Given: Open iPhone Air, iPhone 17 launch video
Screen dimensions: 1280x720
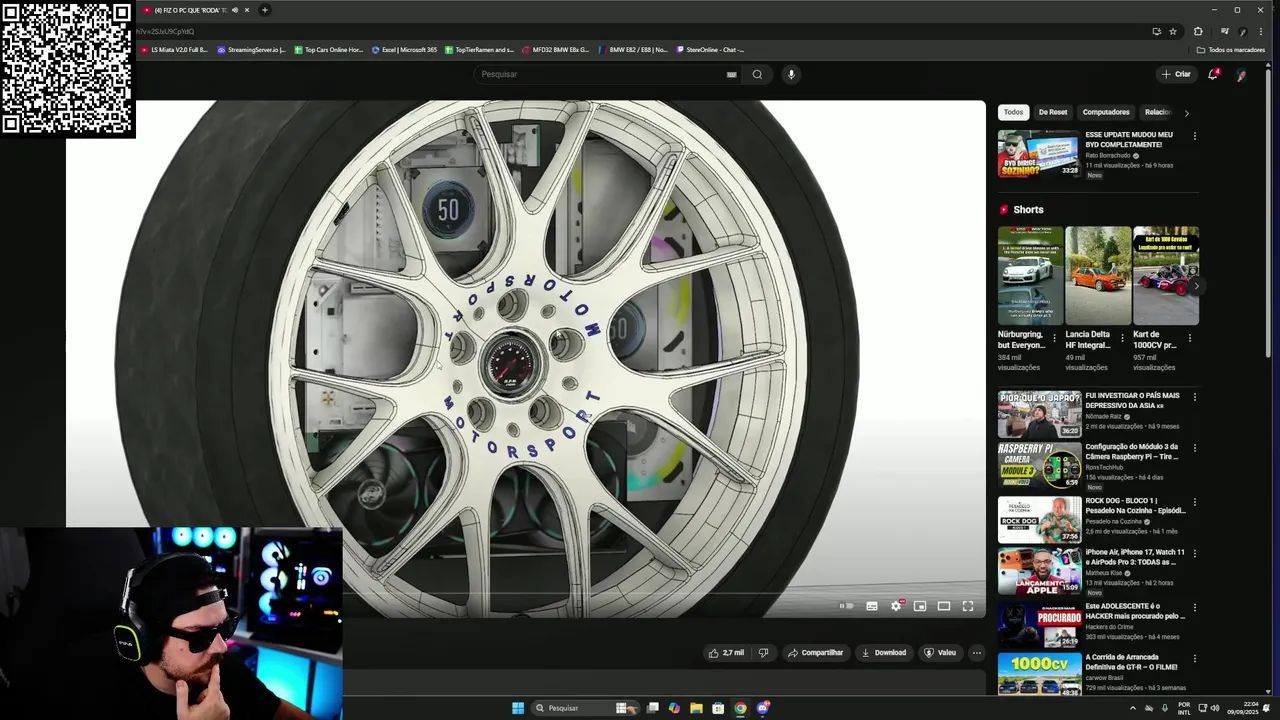Looking at the screenshot, I should [x=1039, y=572].
